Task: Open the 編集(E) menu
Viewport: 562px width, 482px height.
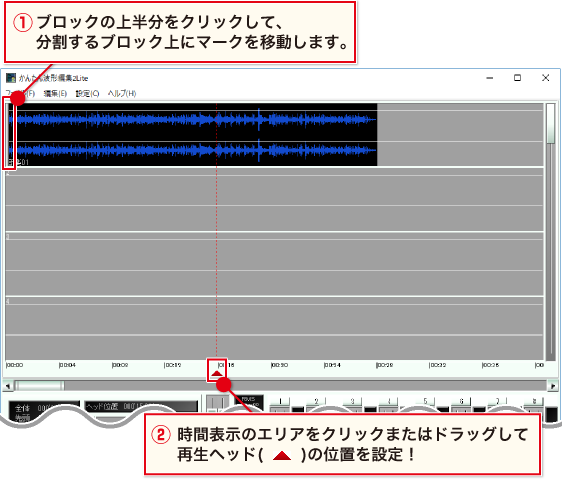Action: click(55, 94)
